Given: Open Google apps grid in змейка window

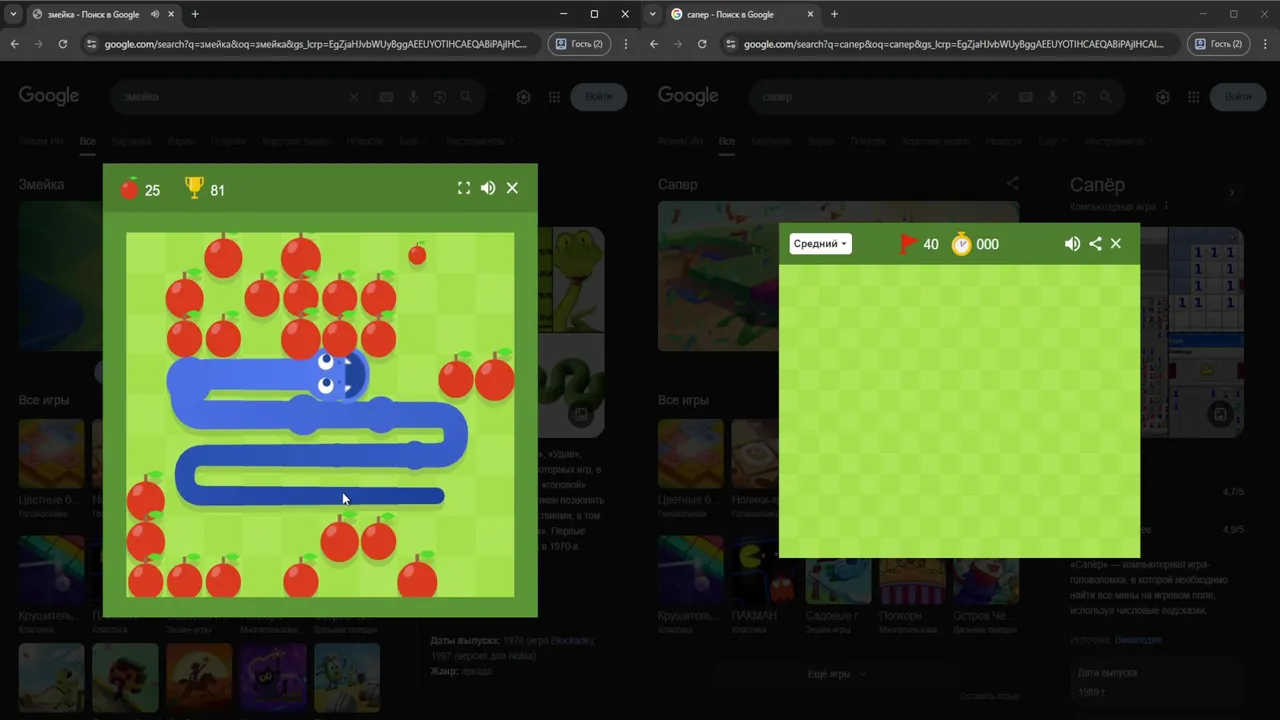Looking at the screenshot, I should click(554, 97).
